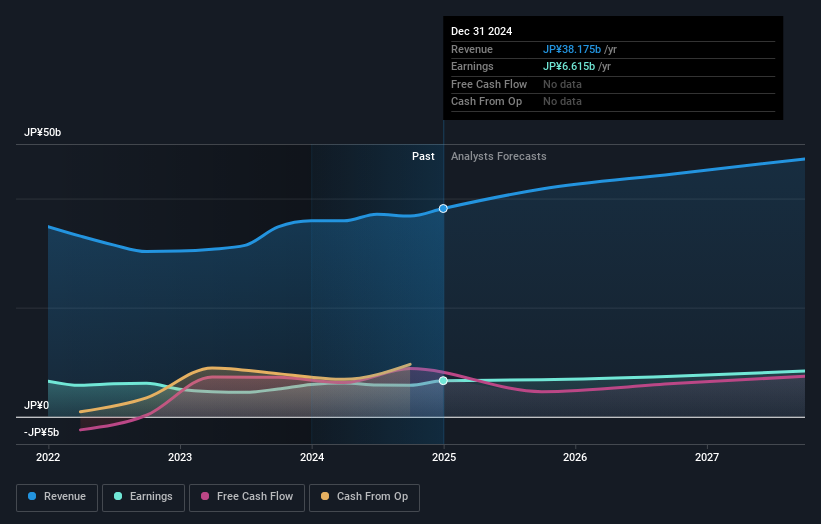Click the 2023 x-axis label
Image resolution: width=821 pixels, height=524 pixels.
[x=180, y=458]
